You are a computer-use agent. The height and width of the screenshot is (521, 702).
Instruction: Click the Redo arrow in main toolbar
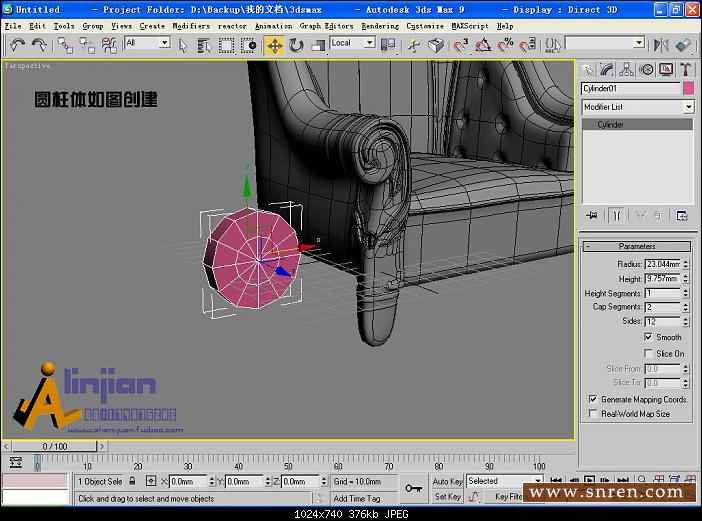click(39, 45)
